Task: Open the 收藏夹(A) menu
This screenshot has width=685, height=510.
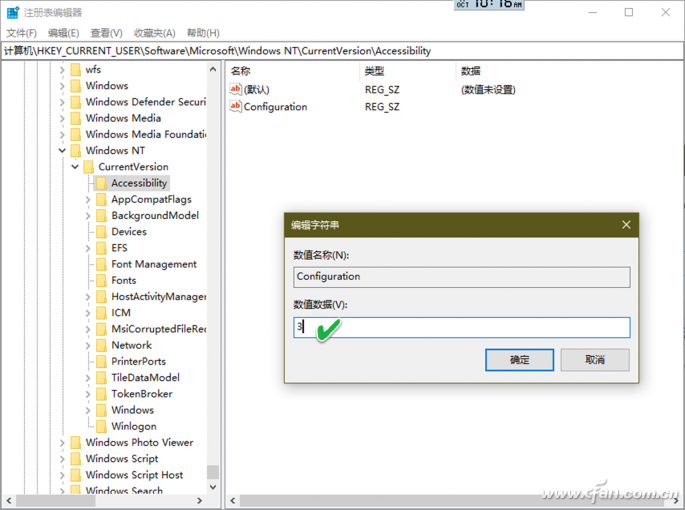Action: pyautogui.click(x=154, y=33)
